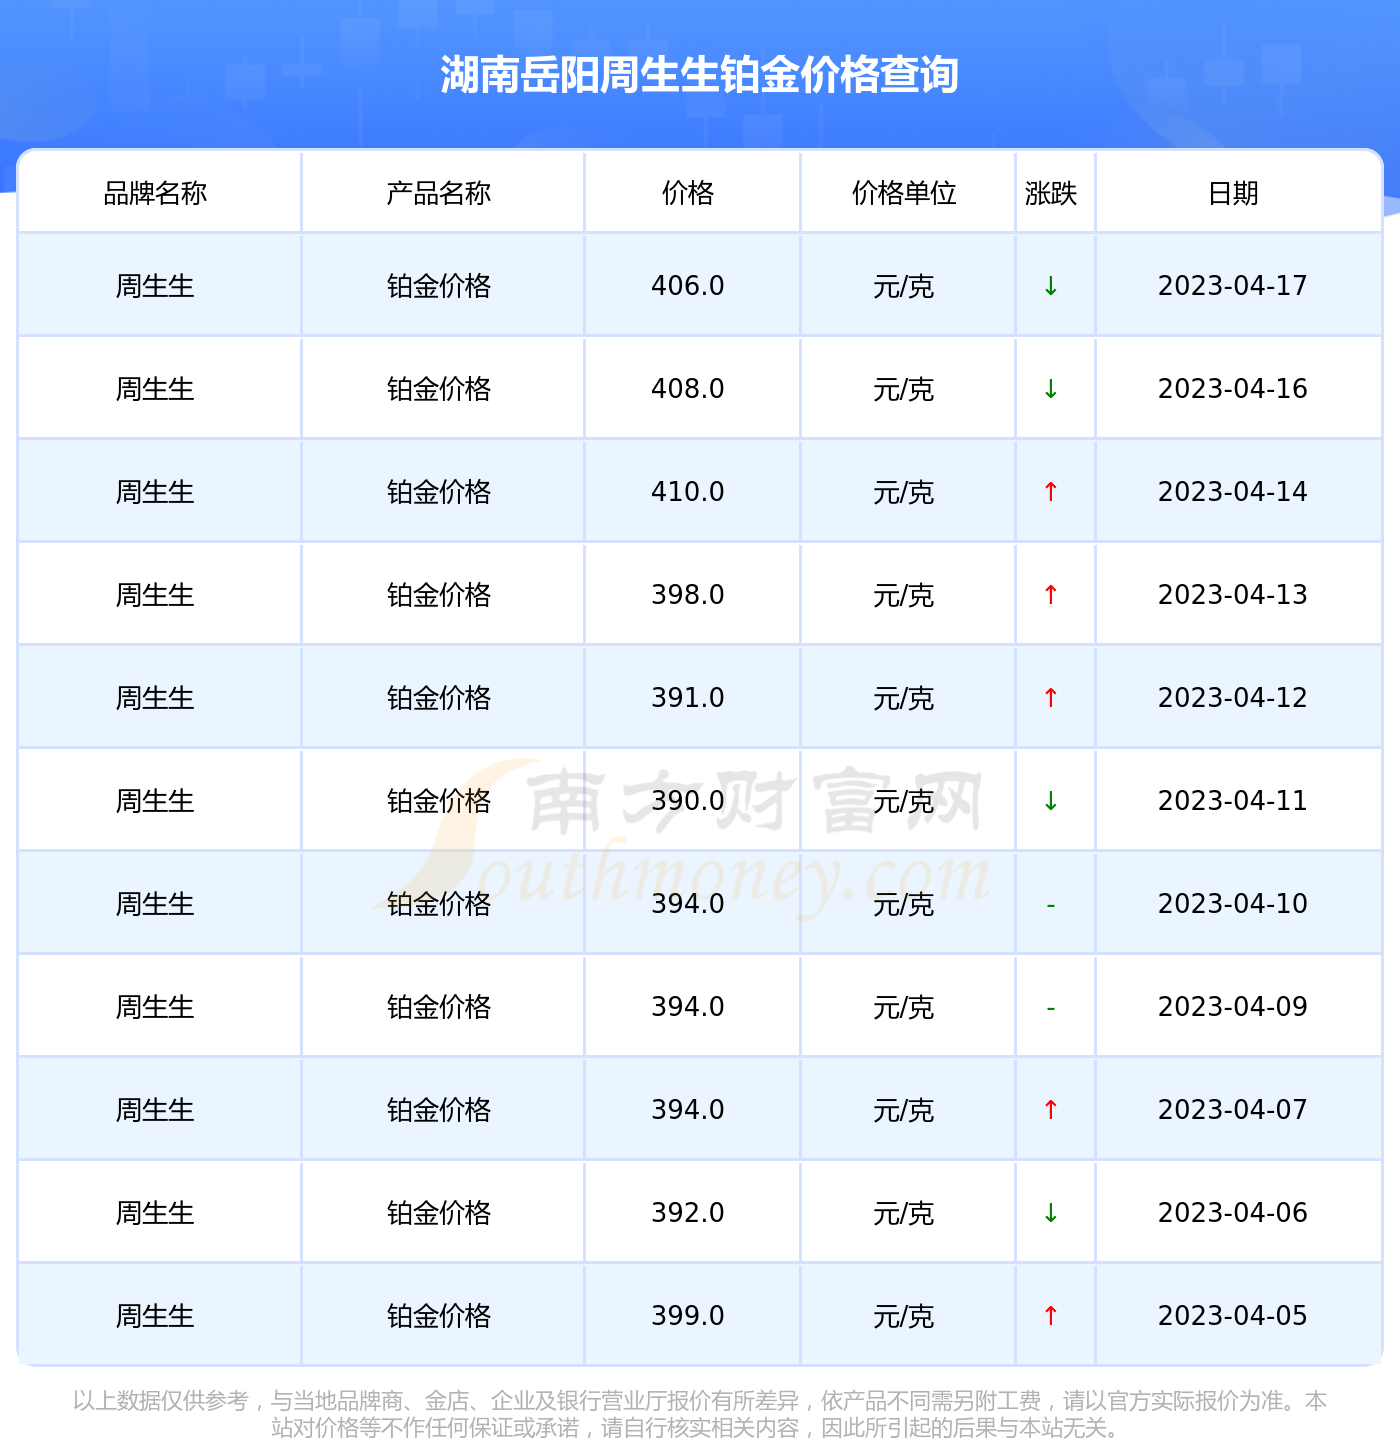
Task: Click the green down arrow for 2023-04-06
Action: 1051,1213
